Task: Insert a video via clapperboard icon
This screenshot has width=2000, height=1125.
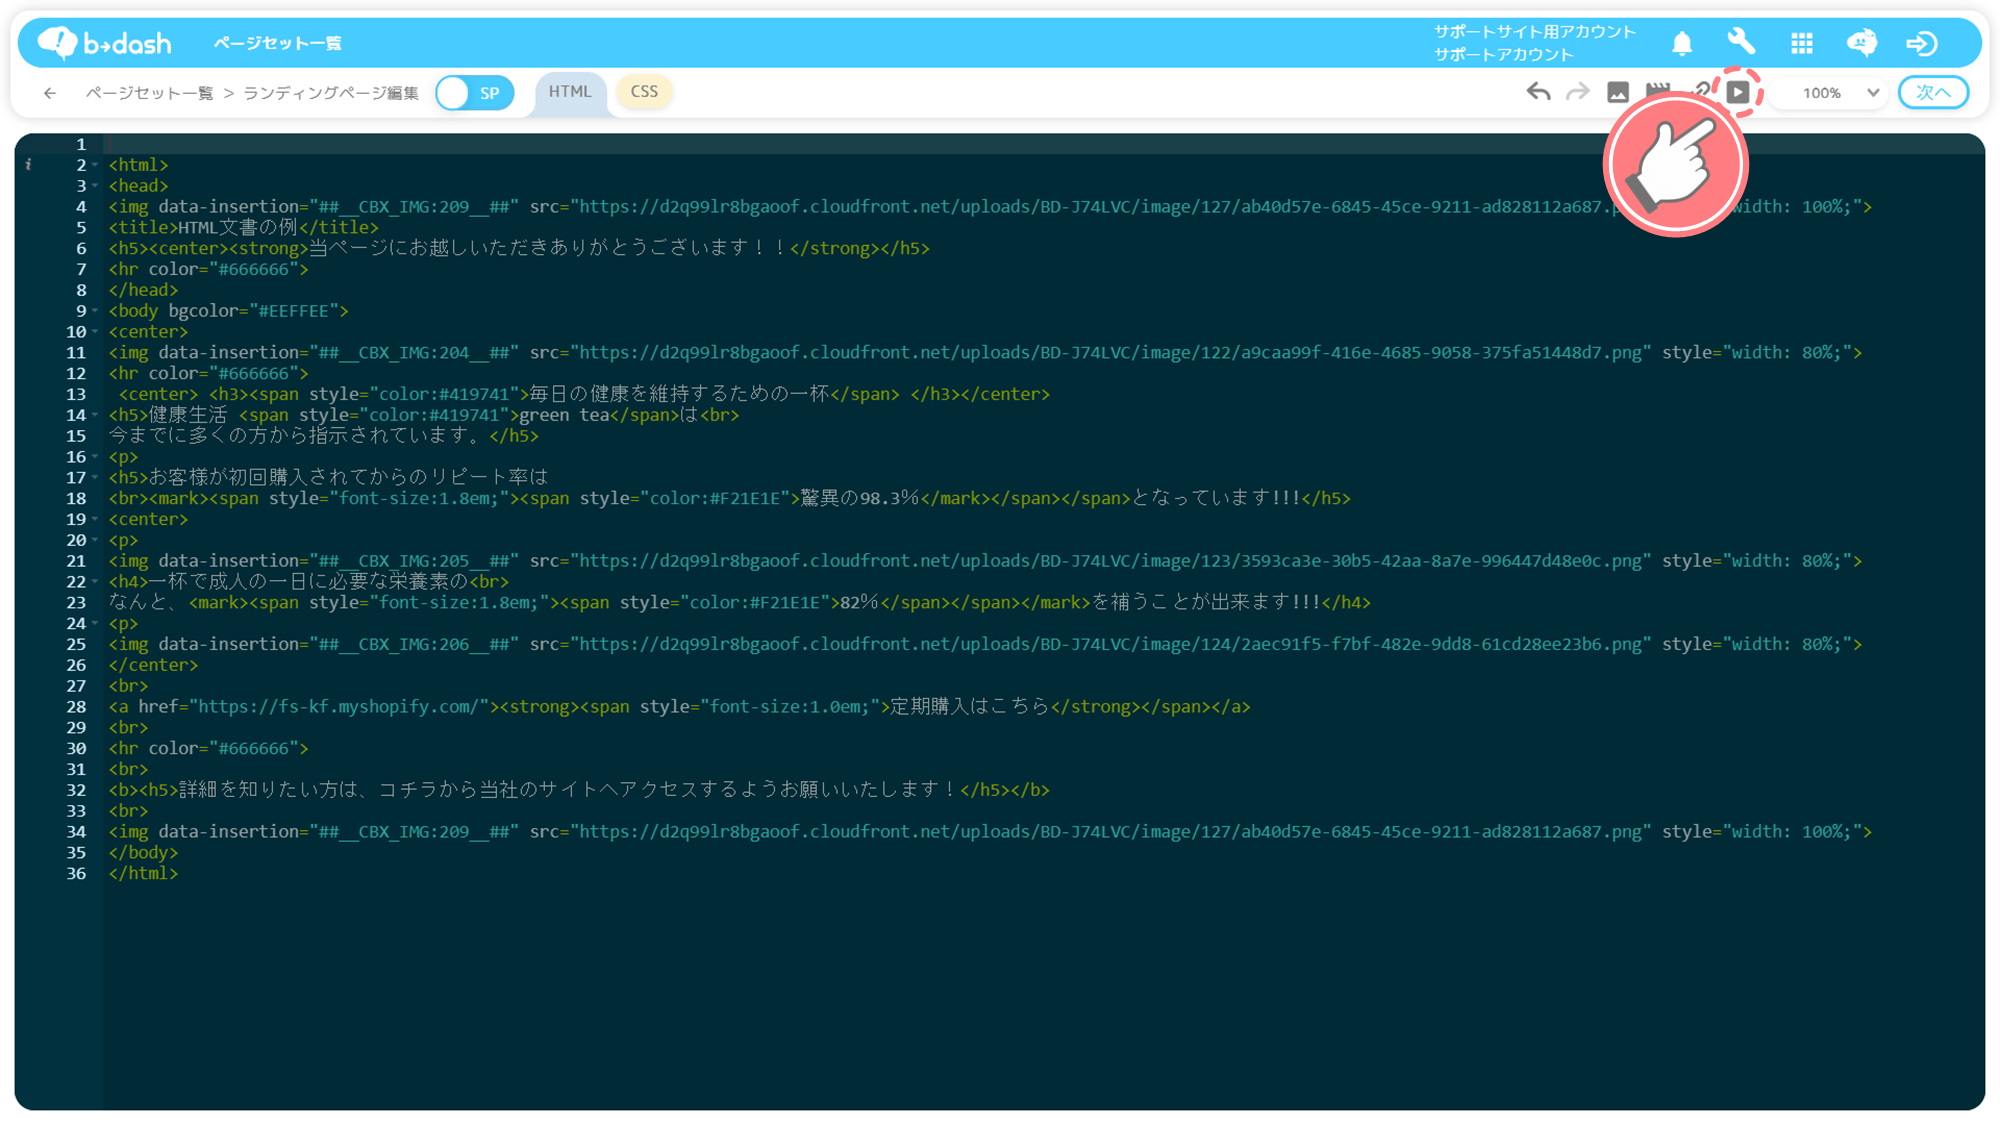Action: (x=1657, y=90)
